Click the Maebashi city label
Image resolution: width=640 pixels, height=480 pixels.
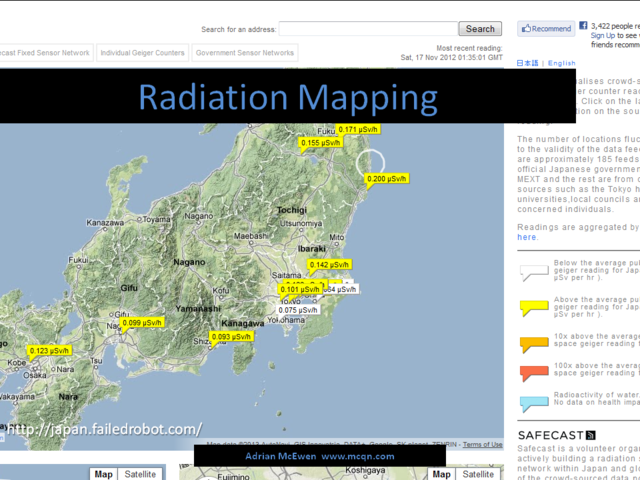coord(251,236)
